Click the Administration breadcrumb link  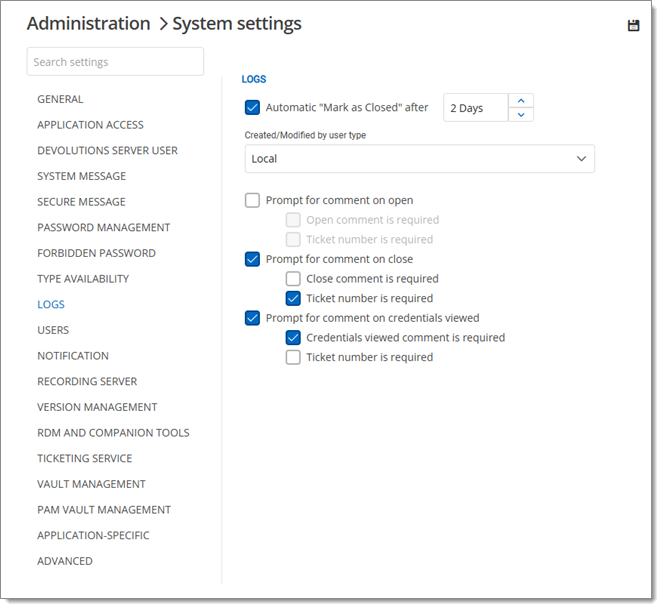coord(87,23)
